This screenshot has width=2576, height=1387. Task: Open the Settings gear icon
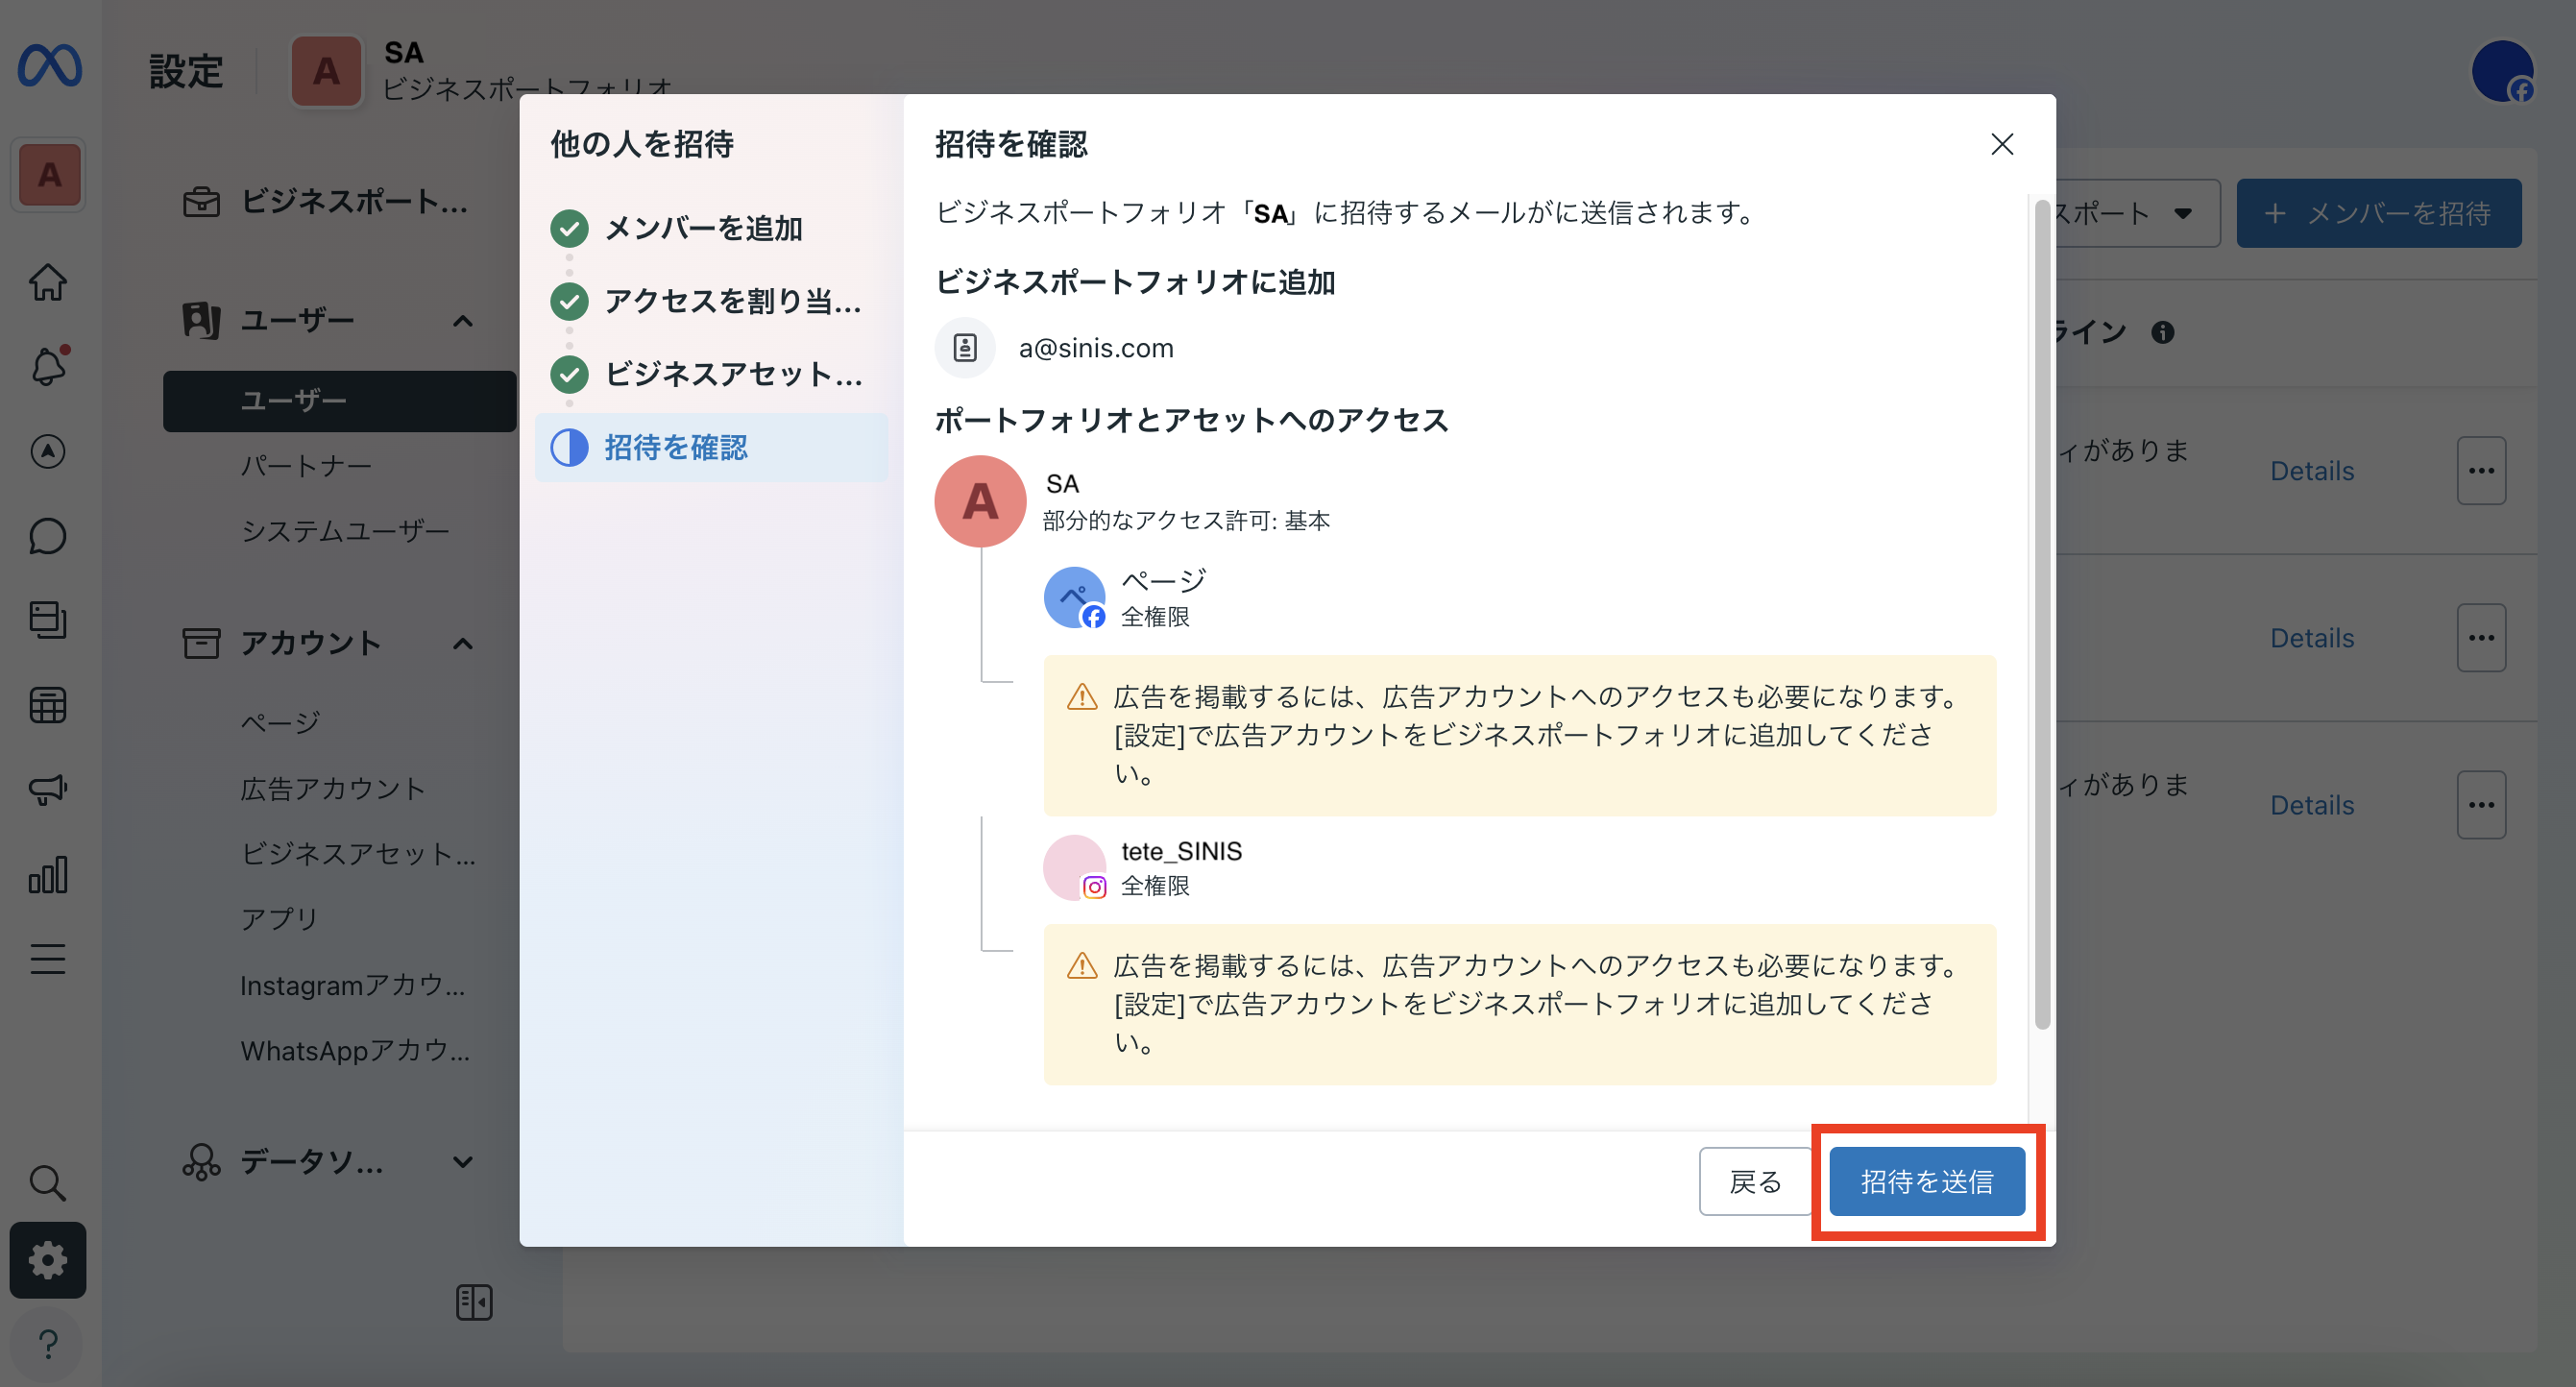coord(48,1260)
